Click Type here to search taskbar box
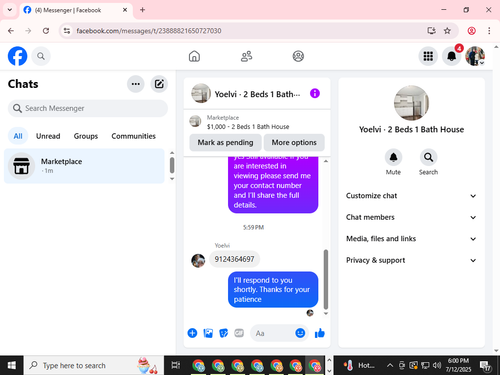The height and width of the screenshot is (375, 500). coord(93,365)
